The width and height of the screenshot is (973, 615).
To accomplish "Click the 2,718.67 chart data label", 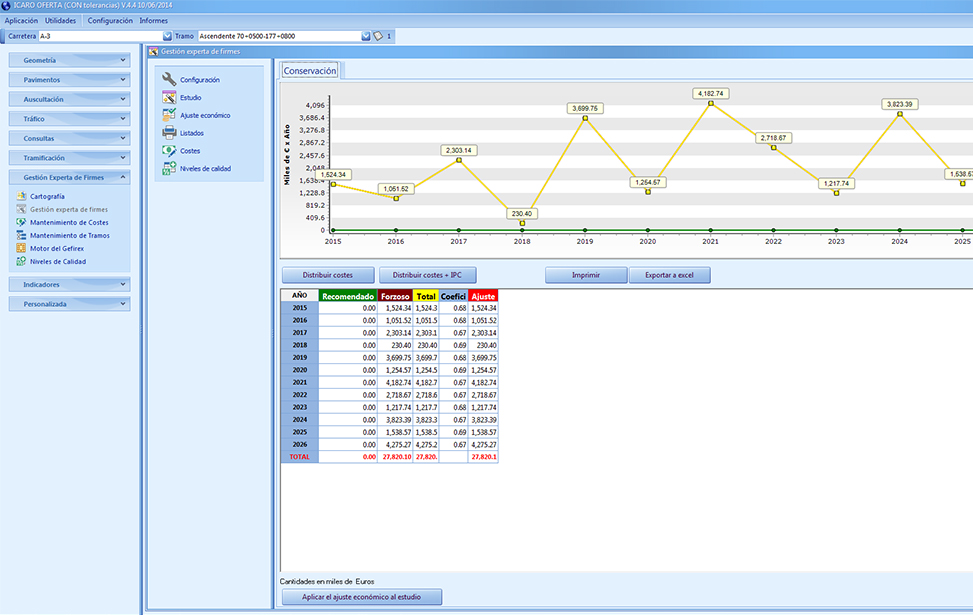I will coord(773,138).
